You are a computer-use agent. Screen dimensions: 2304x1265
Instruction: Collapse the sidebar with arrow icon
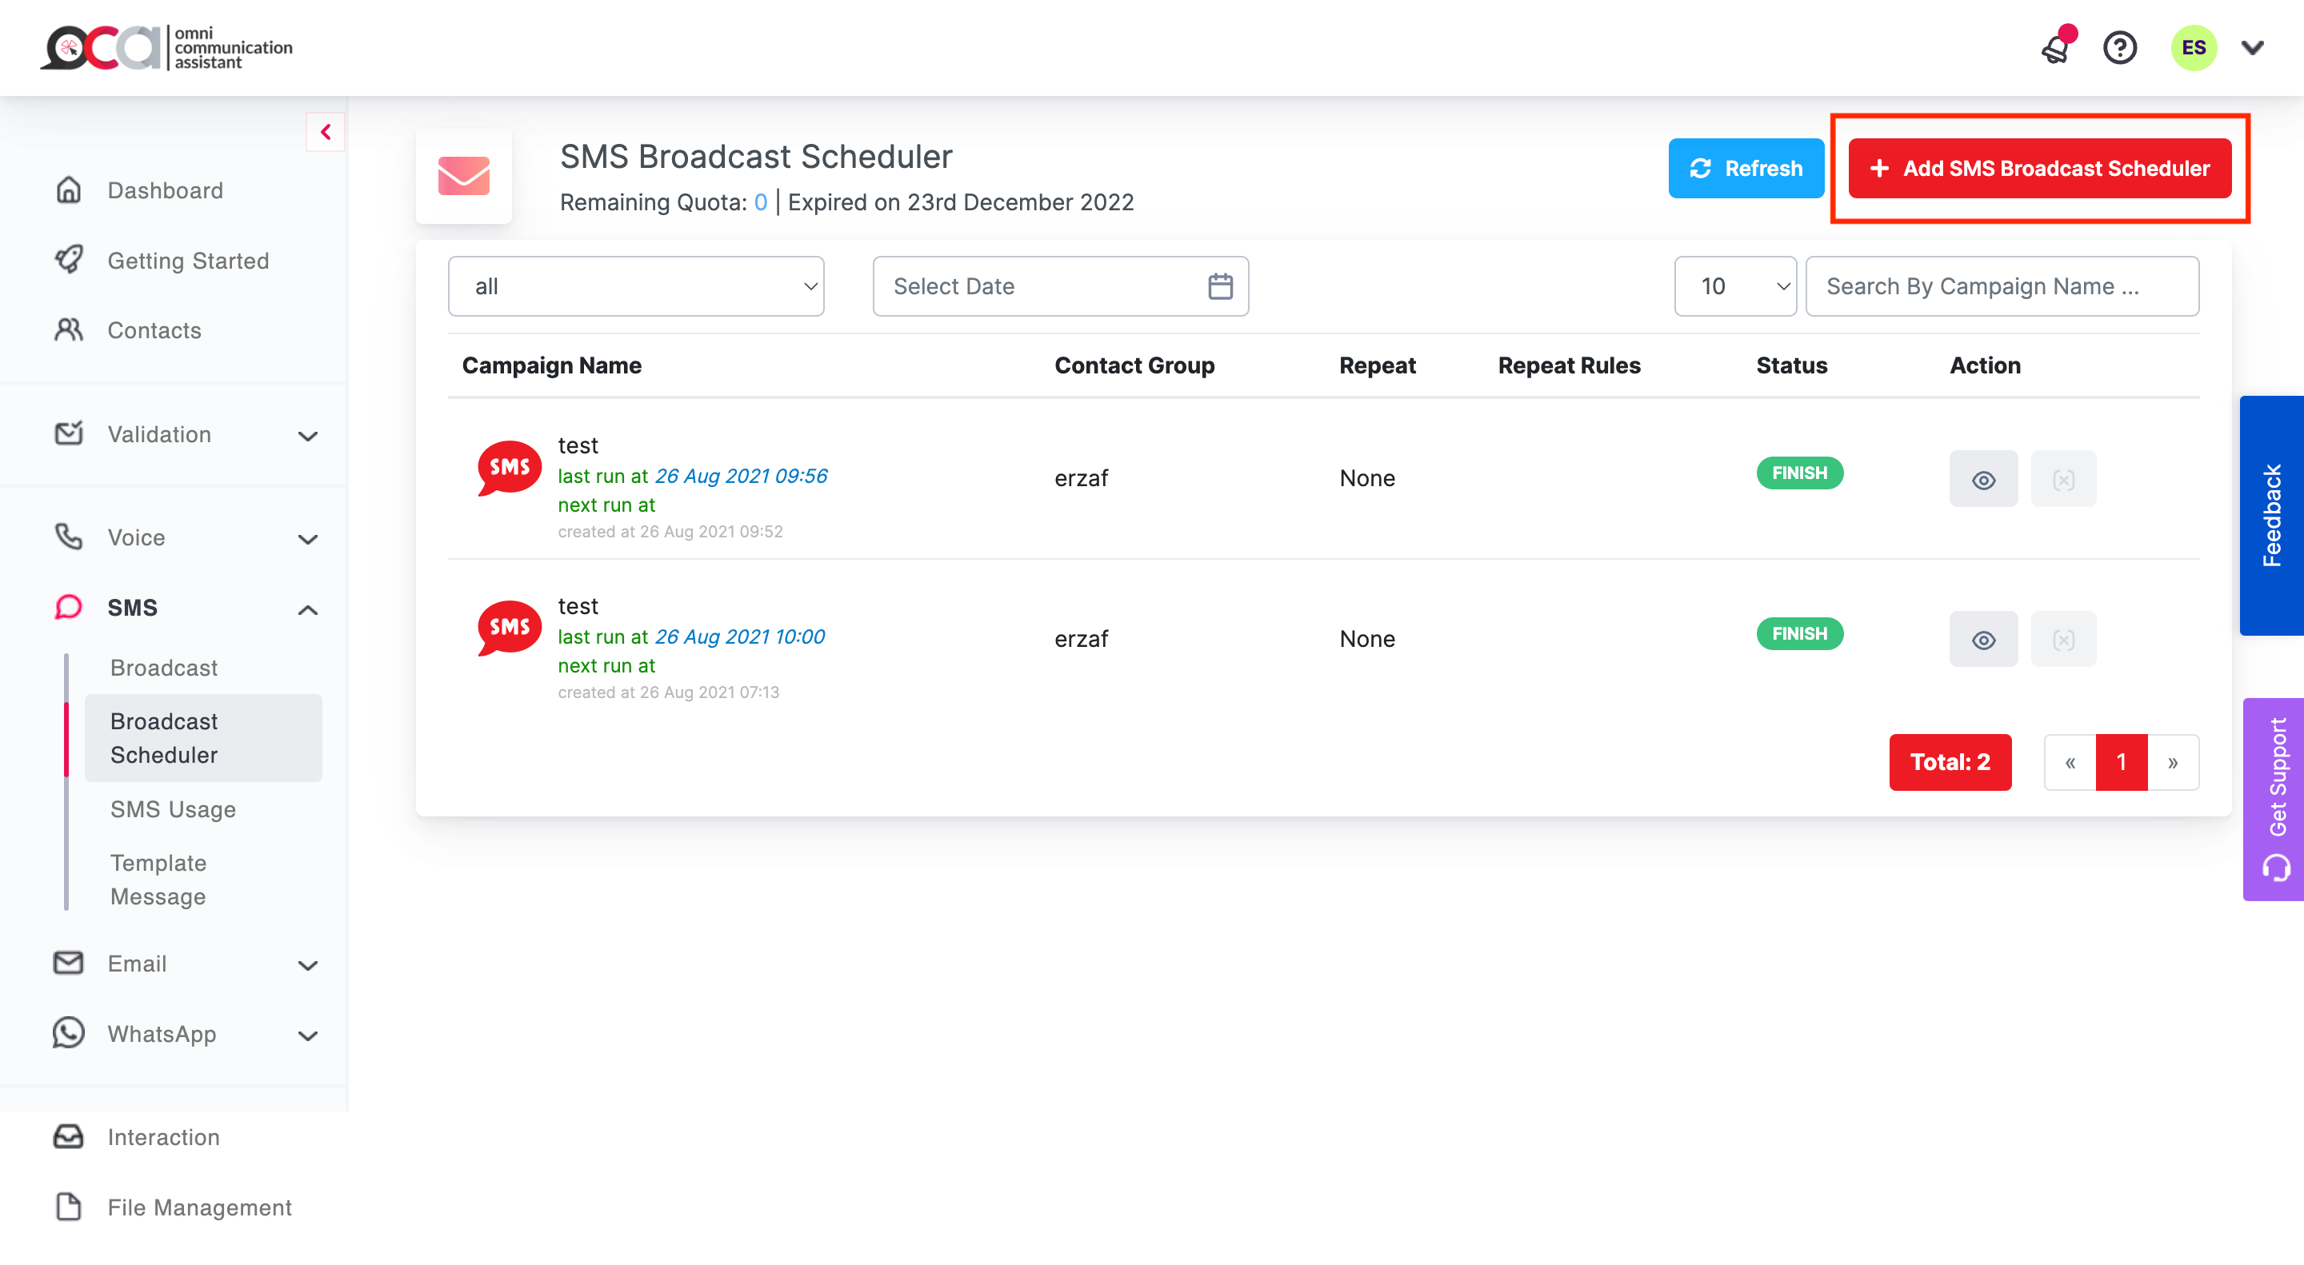325,132
